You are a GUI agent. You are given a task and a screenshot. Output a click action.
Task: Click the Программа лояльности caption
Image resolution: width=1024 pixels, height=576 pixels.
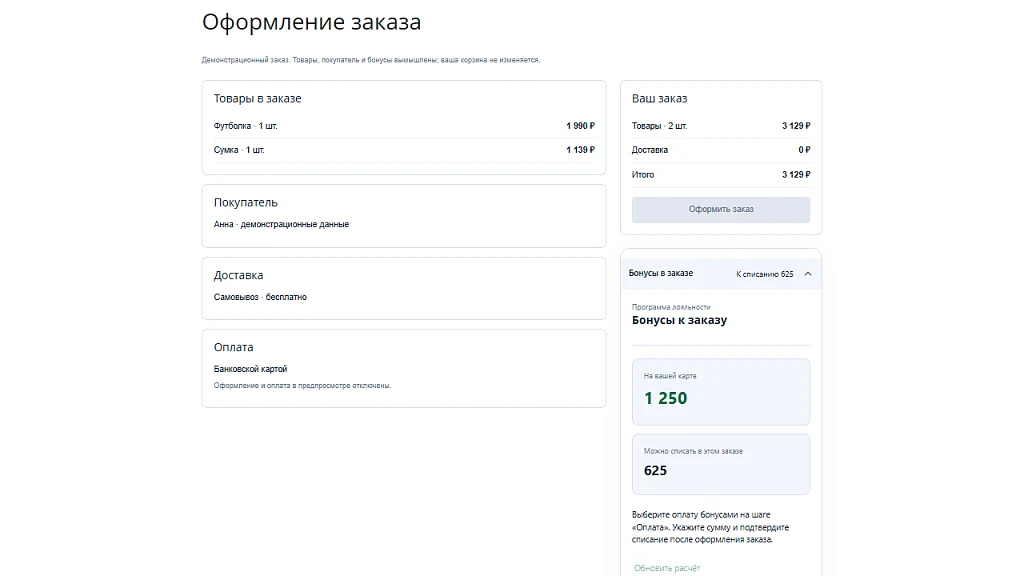point(671,307)
